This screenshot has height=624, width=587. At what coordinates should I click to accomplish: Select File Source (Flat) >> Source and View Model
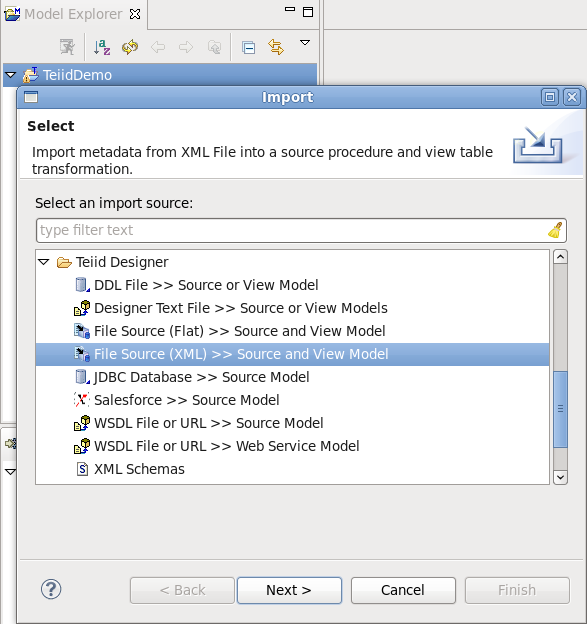(240, 332)
